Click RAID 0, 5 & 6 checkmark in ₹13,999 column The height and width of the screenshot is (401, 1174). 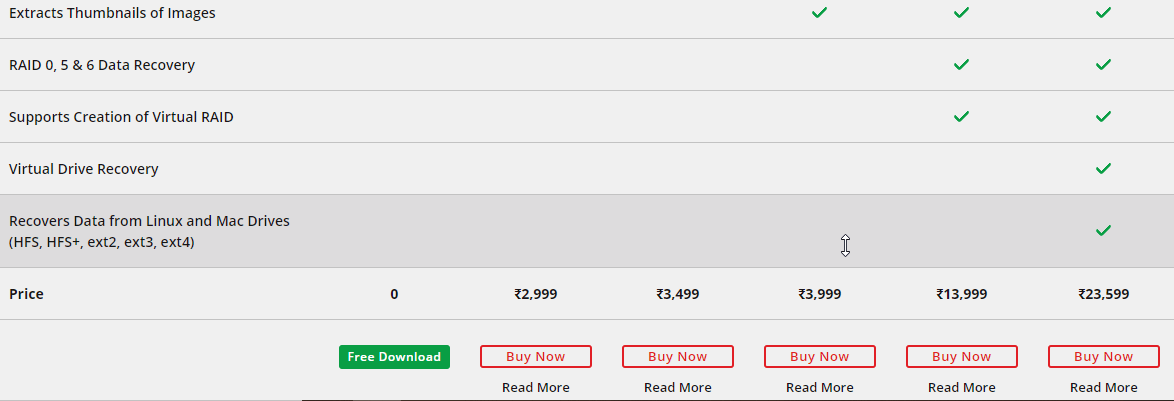click(961, 64)
